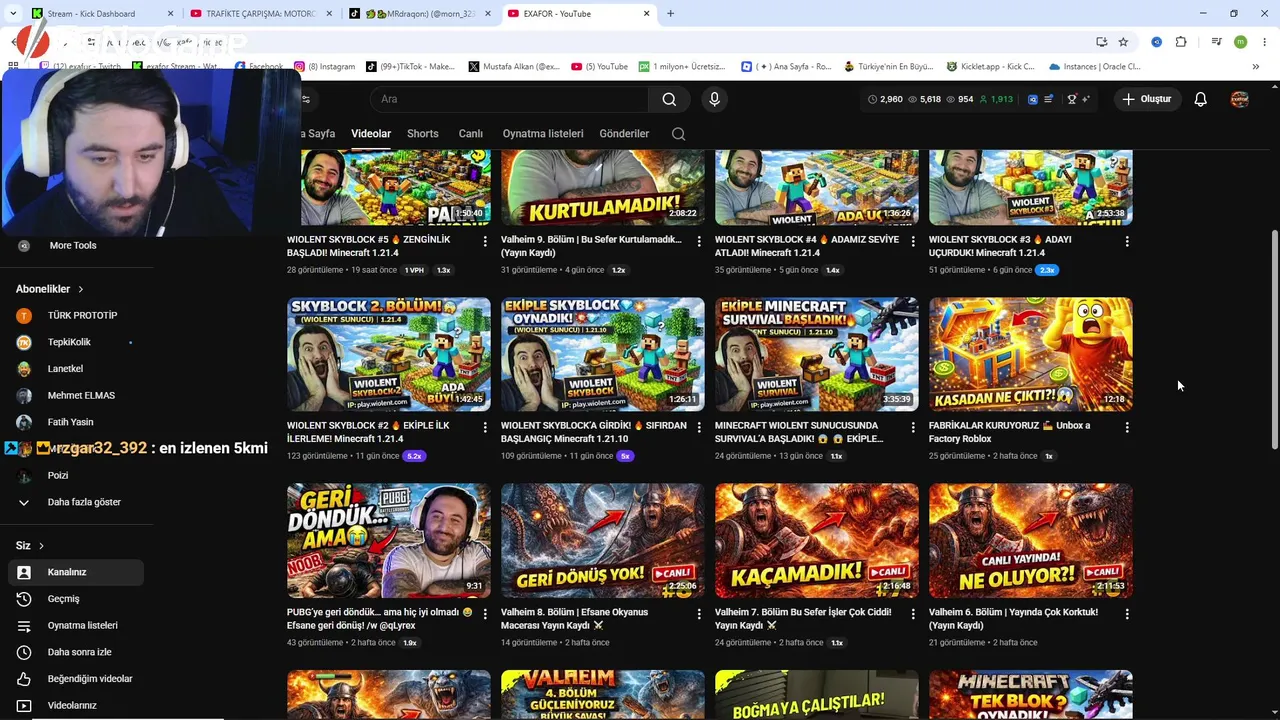Open Beğendiğim videolar list
The width and height of the screenshot is (1280, 720).
(89, 679)
